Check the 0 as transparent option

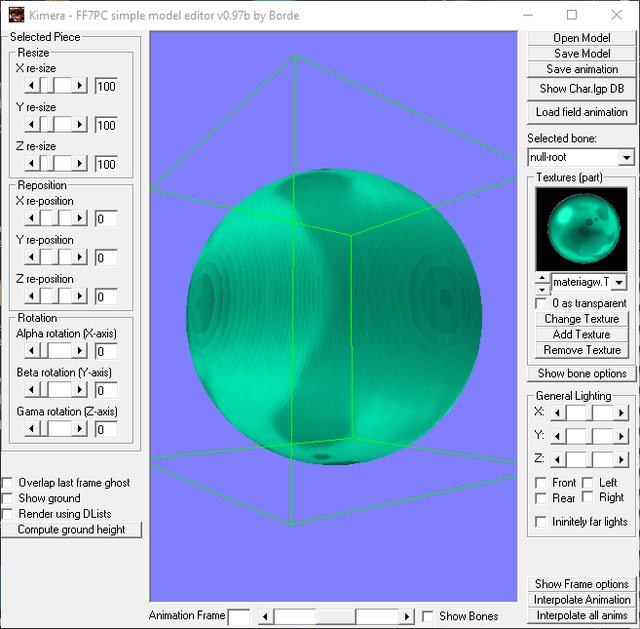pyautogui.click(x=541, y=303)
